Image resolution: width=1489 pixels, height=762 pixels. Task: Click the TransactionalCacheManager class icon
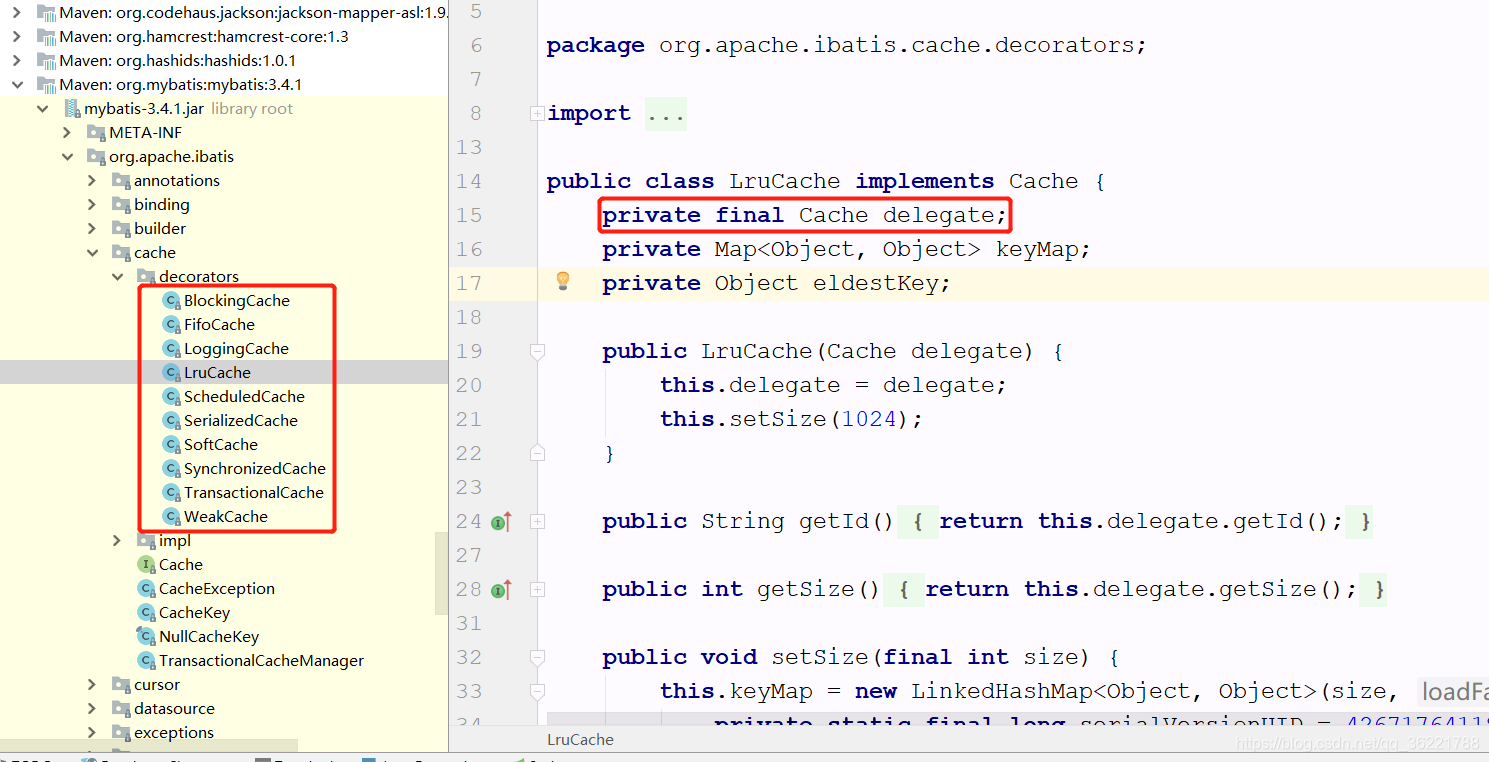point(146,660)
